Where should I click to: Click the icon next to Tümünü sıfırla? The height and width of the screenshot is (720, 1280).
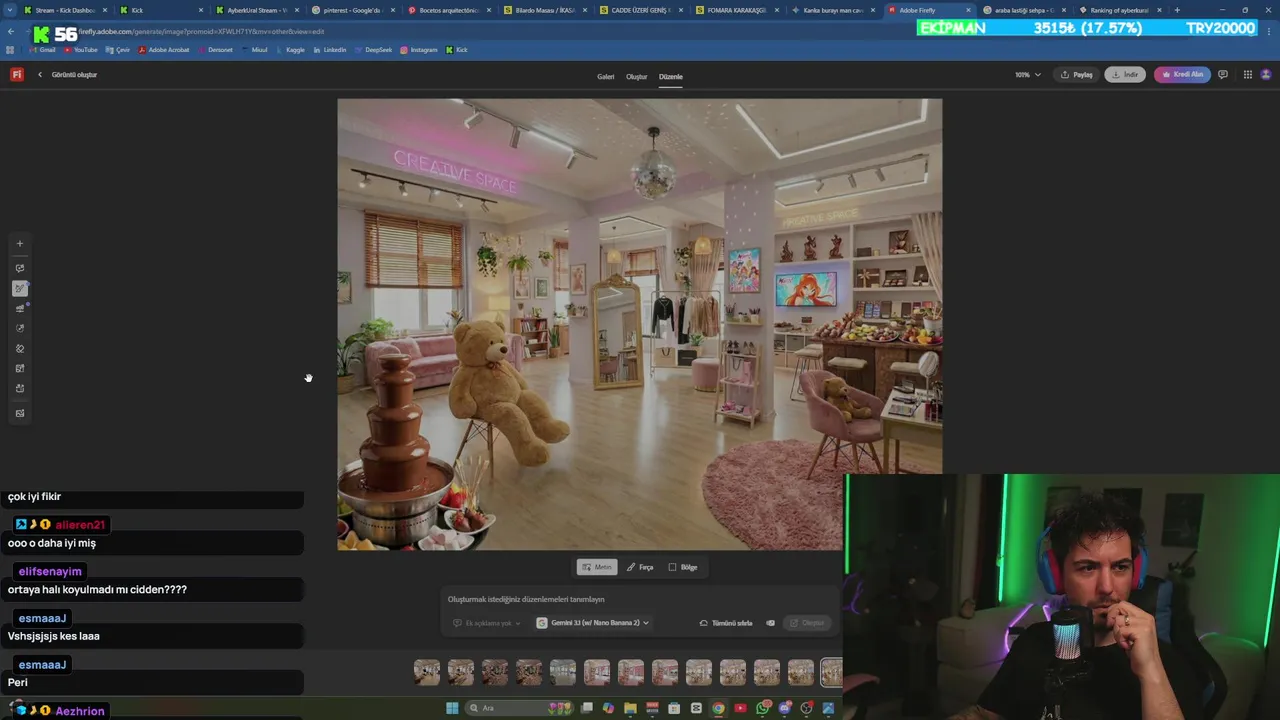coord(770,623)
